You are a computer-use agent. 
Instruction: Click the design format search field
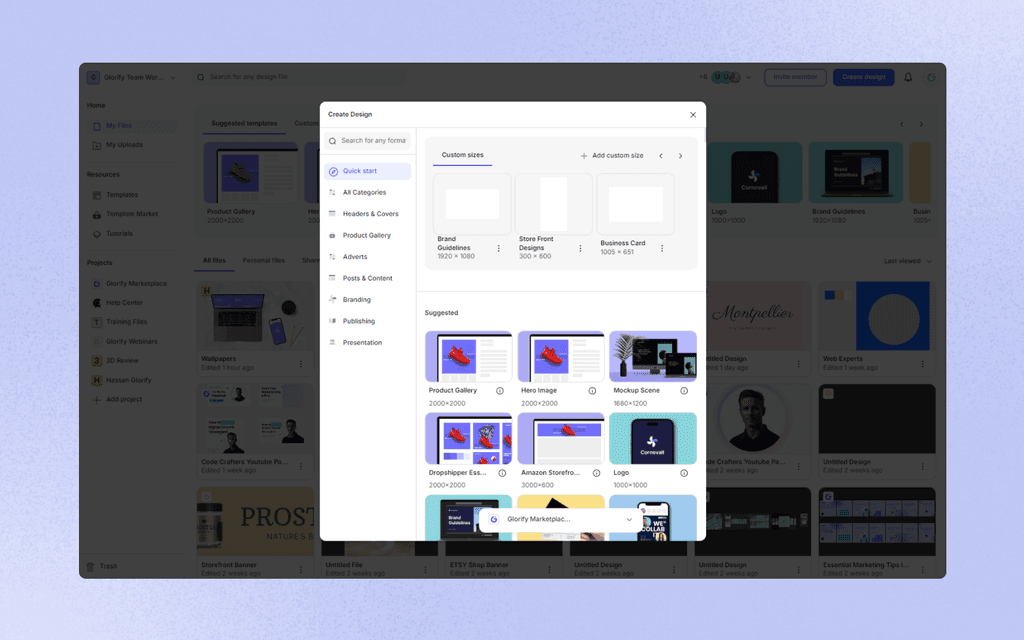click(x=370, y=141)
